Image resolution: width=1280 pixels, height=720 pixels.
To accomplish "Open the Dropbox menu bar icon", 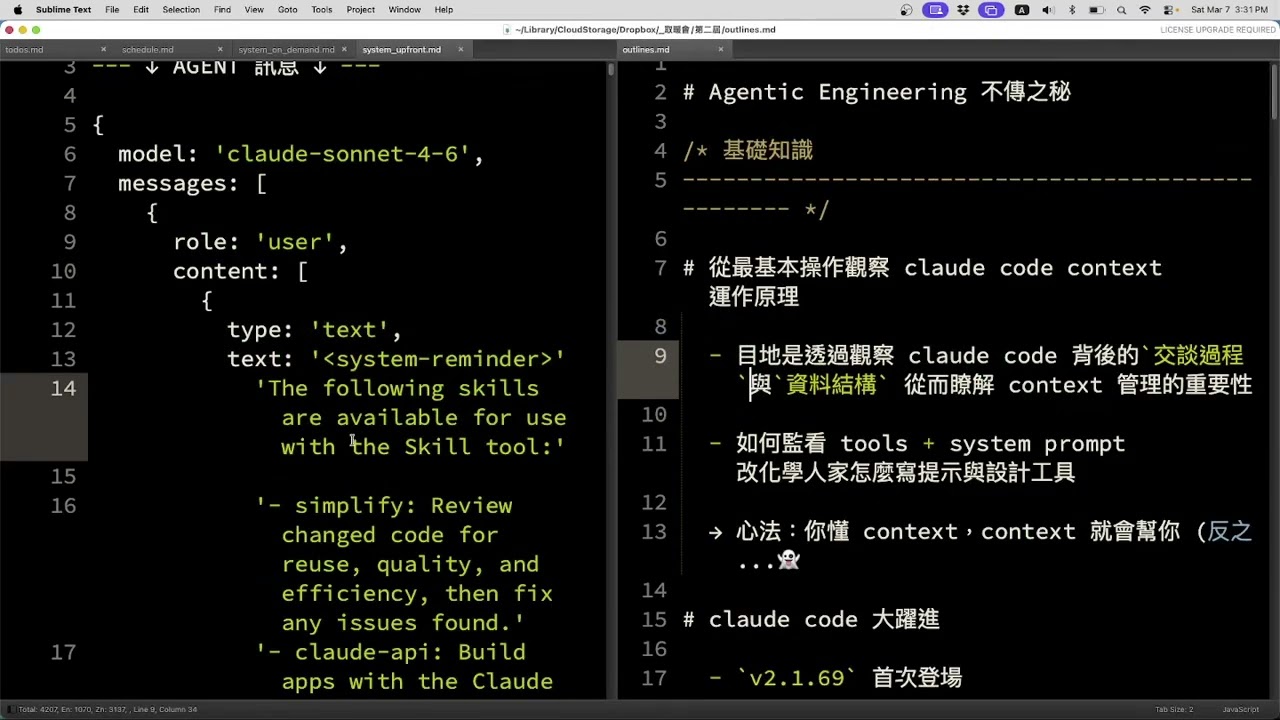I will [963, 9].
